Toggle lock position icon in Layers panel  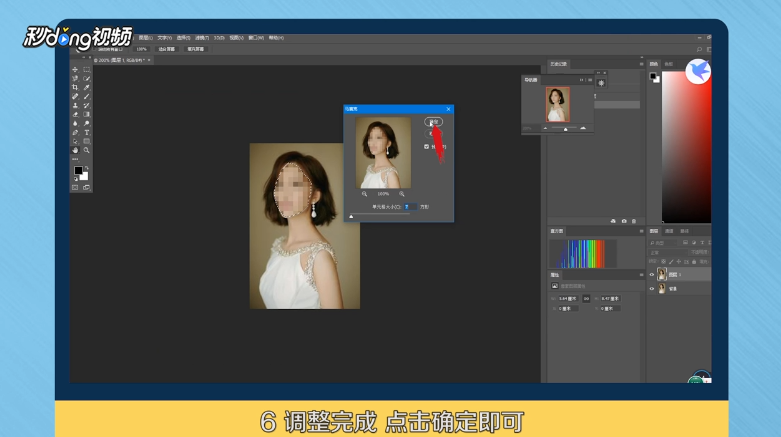[x=678, y=262]
